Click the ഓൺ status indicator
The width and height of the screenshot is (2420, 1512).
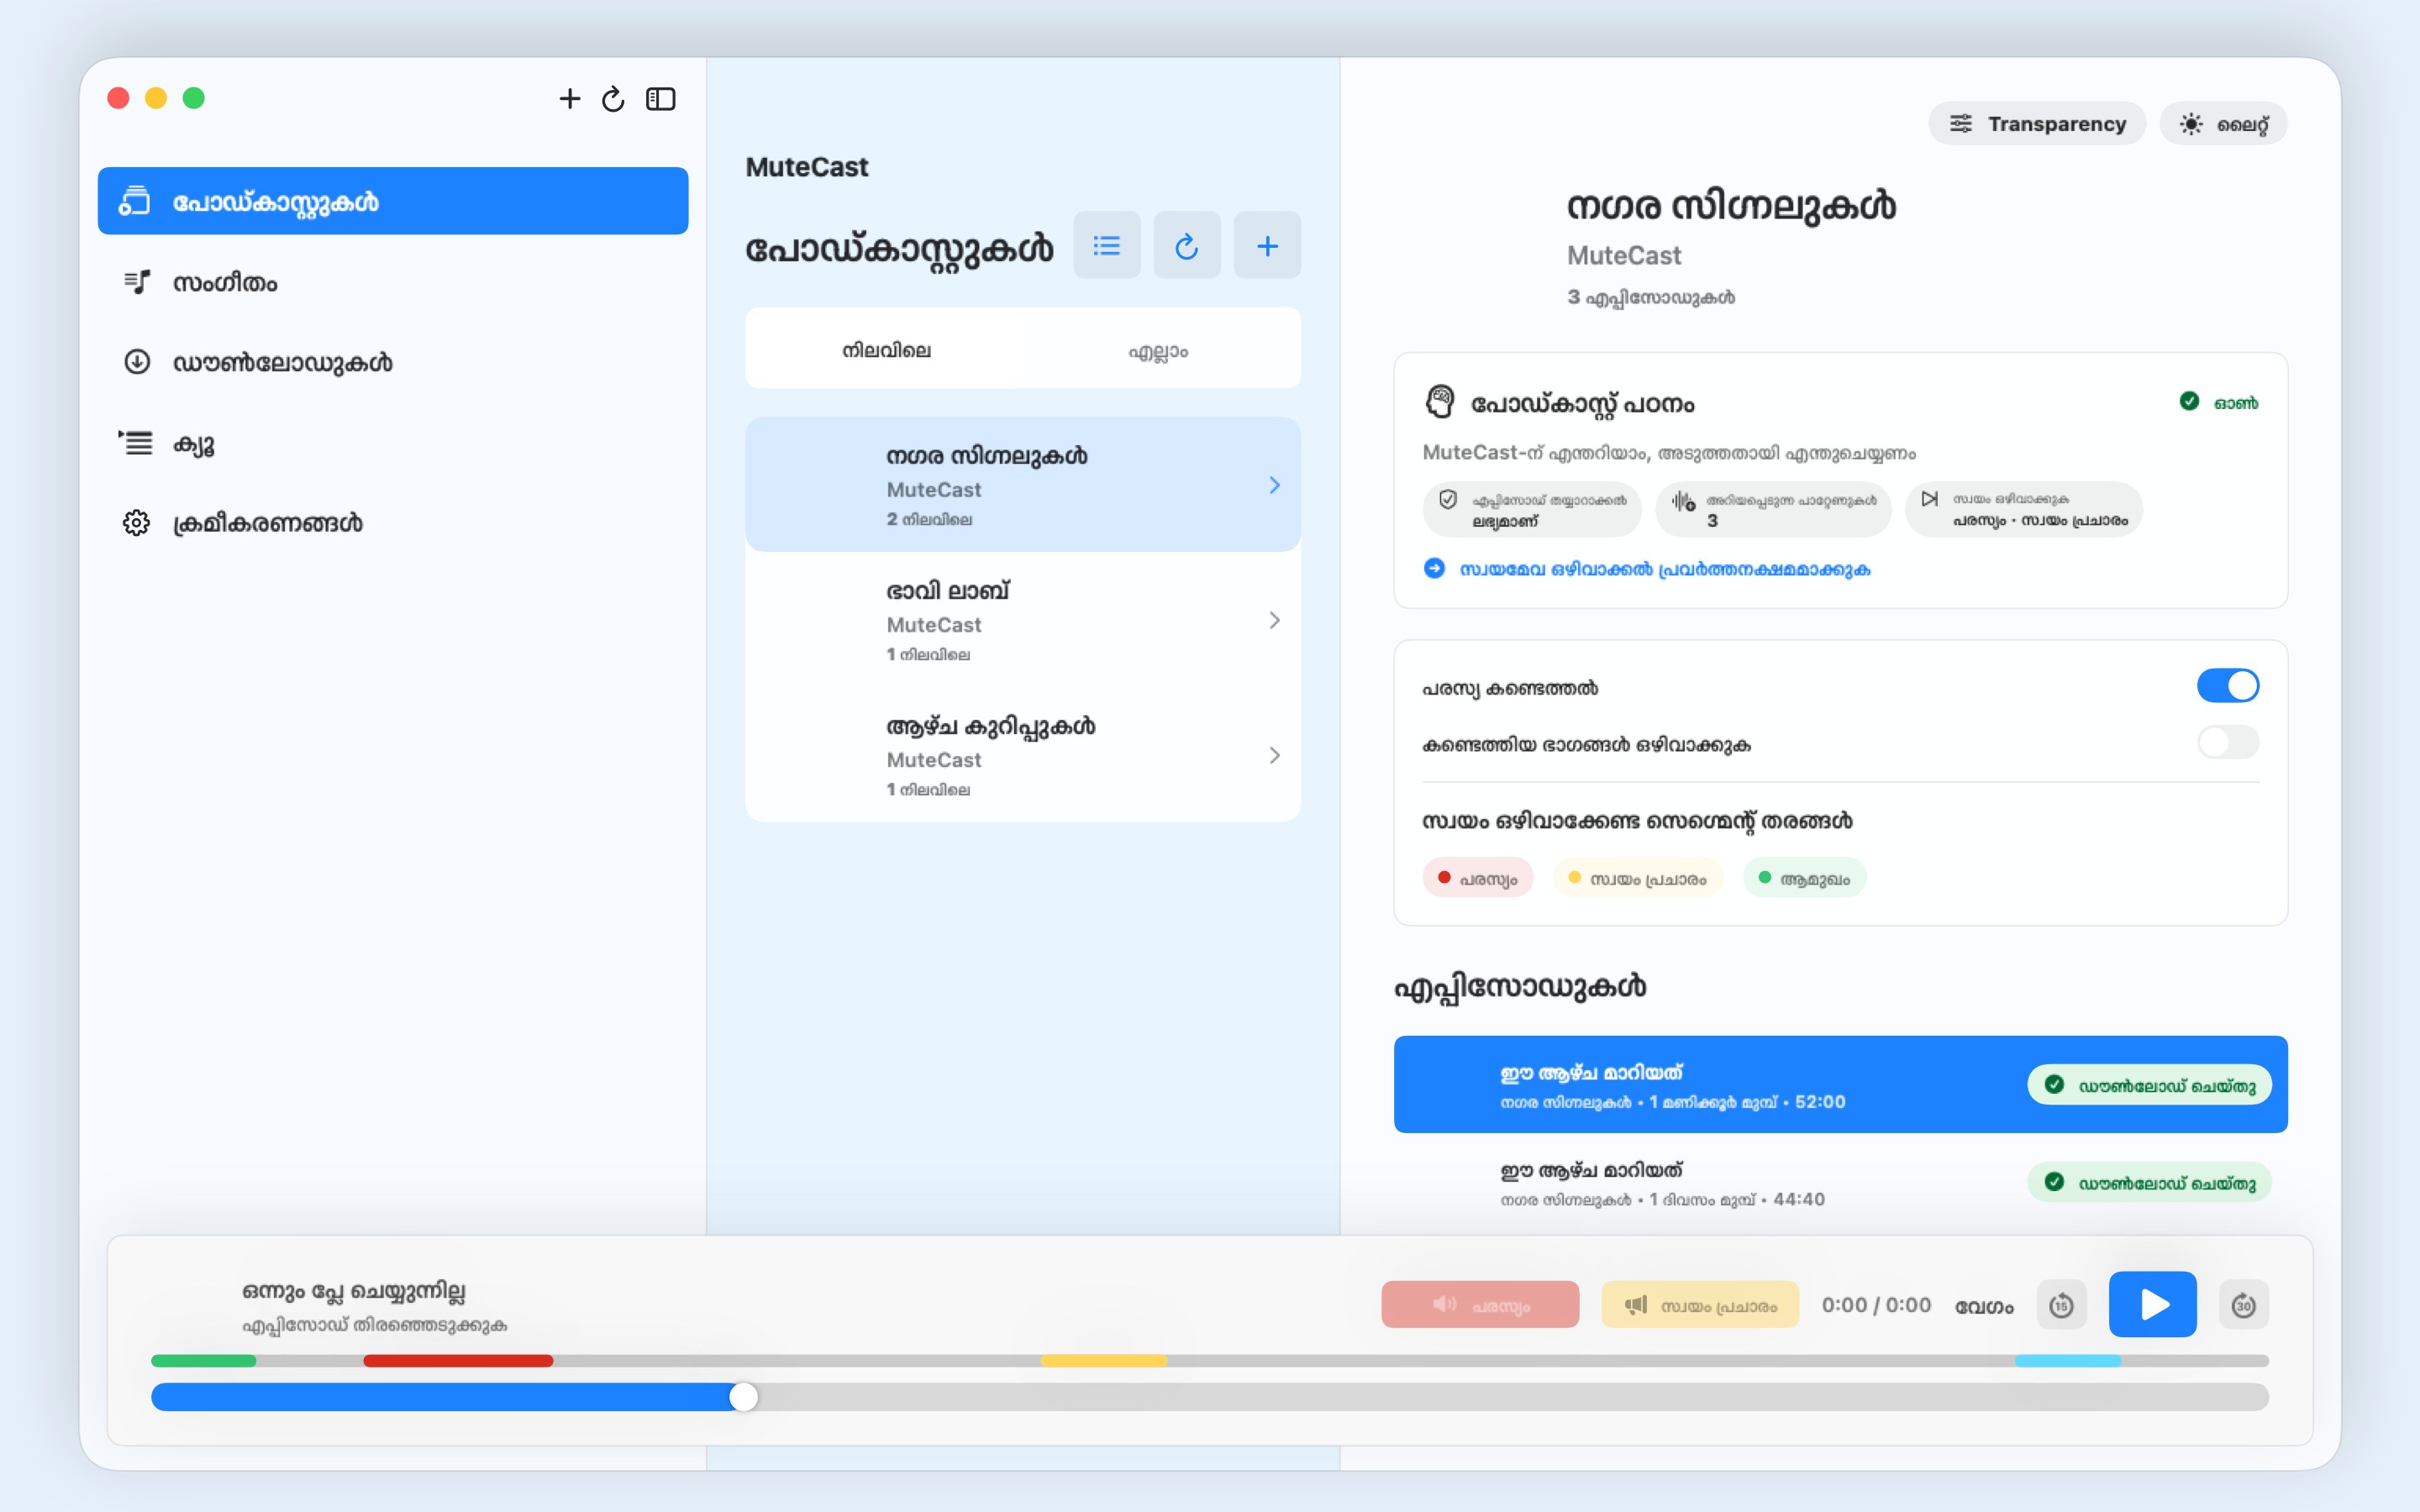click(x=2219, y=402)
